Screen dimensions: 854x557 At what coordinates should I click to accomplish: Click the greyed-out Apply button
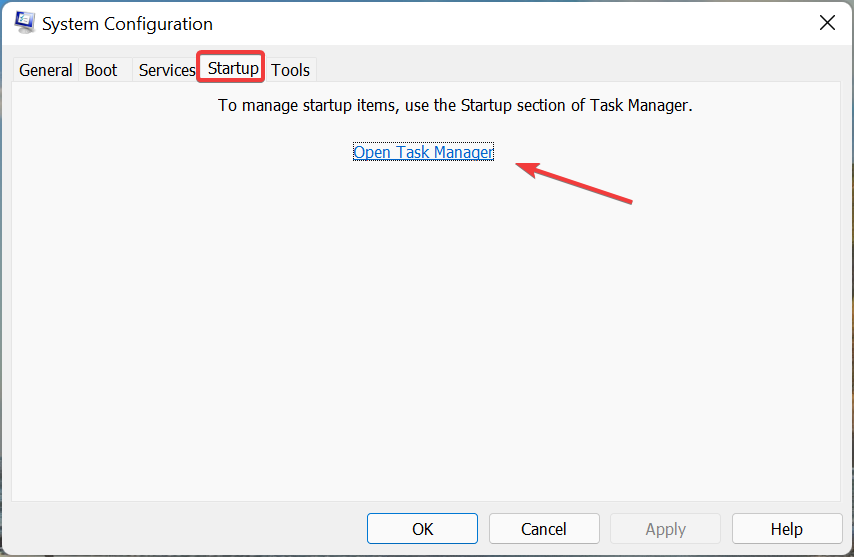(665, 529)
